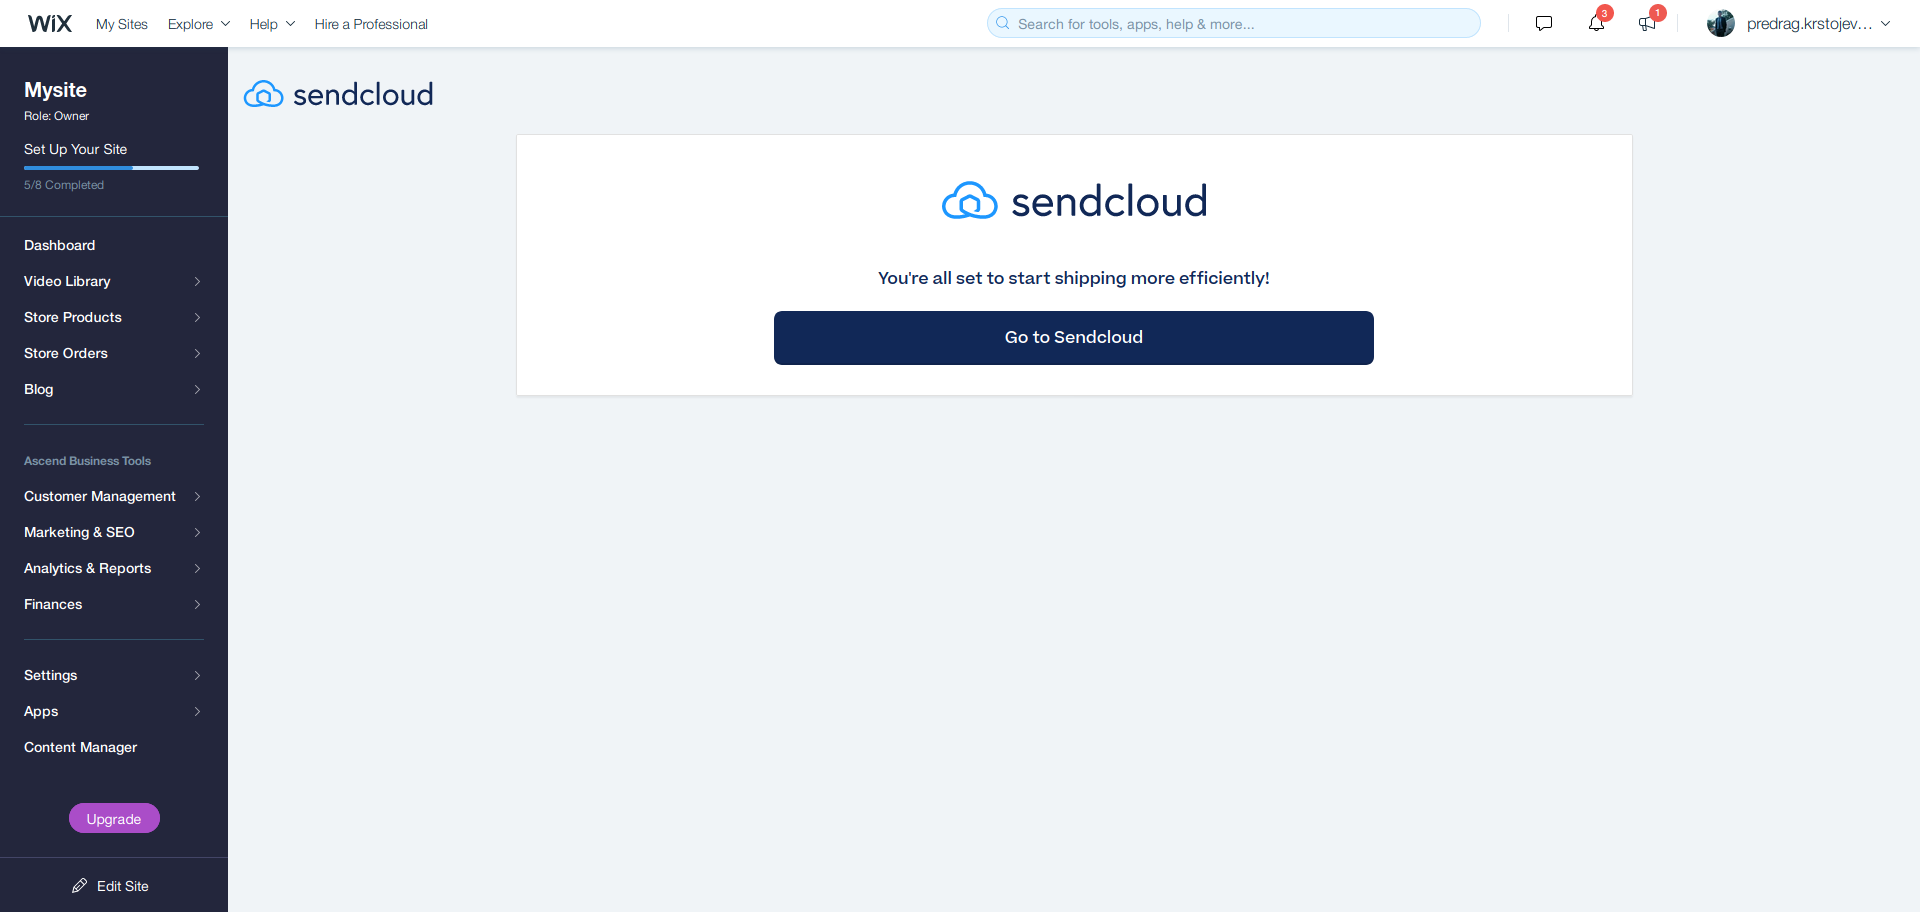The width and height of the screenshot is (1920, 913).
Task: Select Store Products sidebar item
Action: click(114, 317)
